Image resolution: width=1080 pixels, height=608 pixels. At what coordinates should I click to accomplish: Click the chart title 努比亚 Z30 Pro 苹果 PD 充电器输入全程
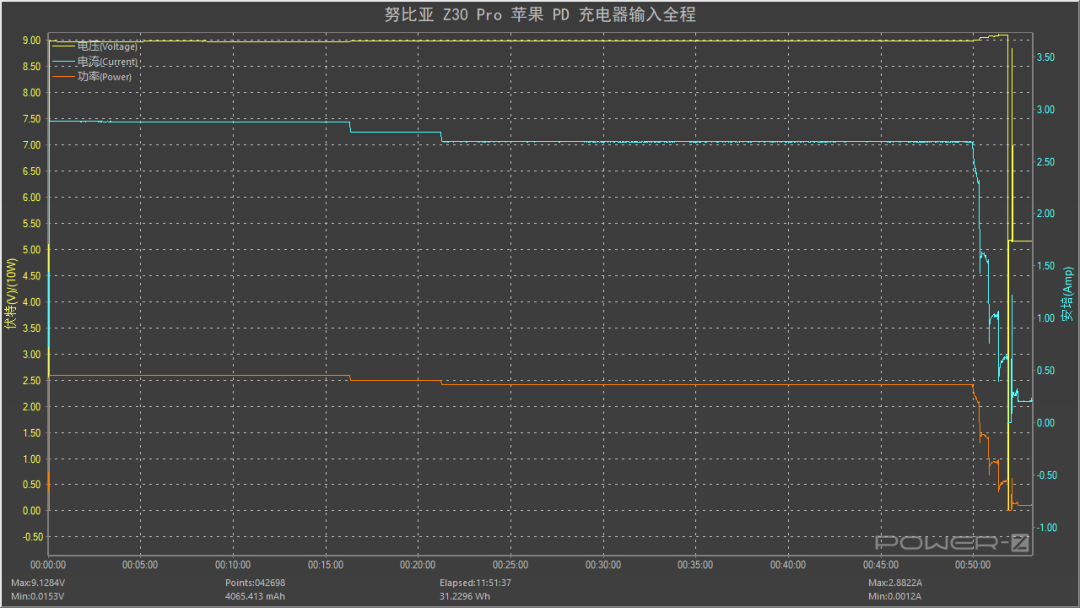540,14
